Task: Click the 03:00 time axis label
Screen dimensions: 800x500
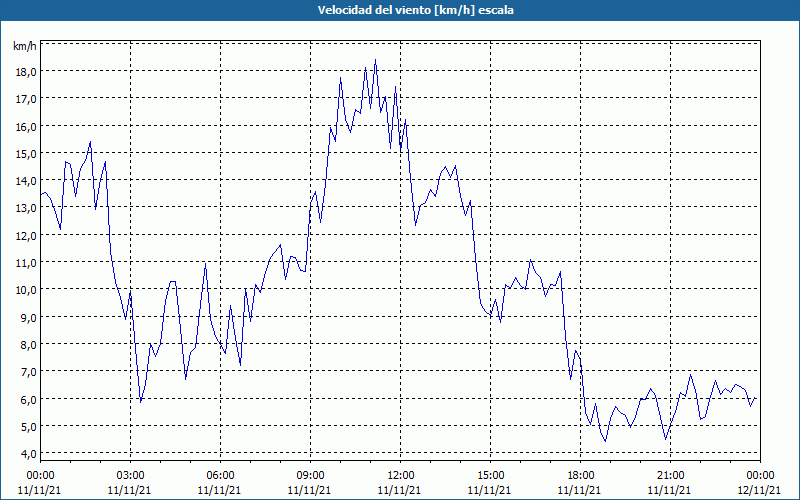Action: pos(131,476)
